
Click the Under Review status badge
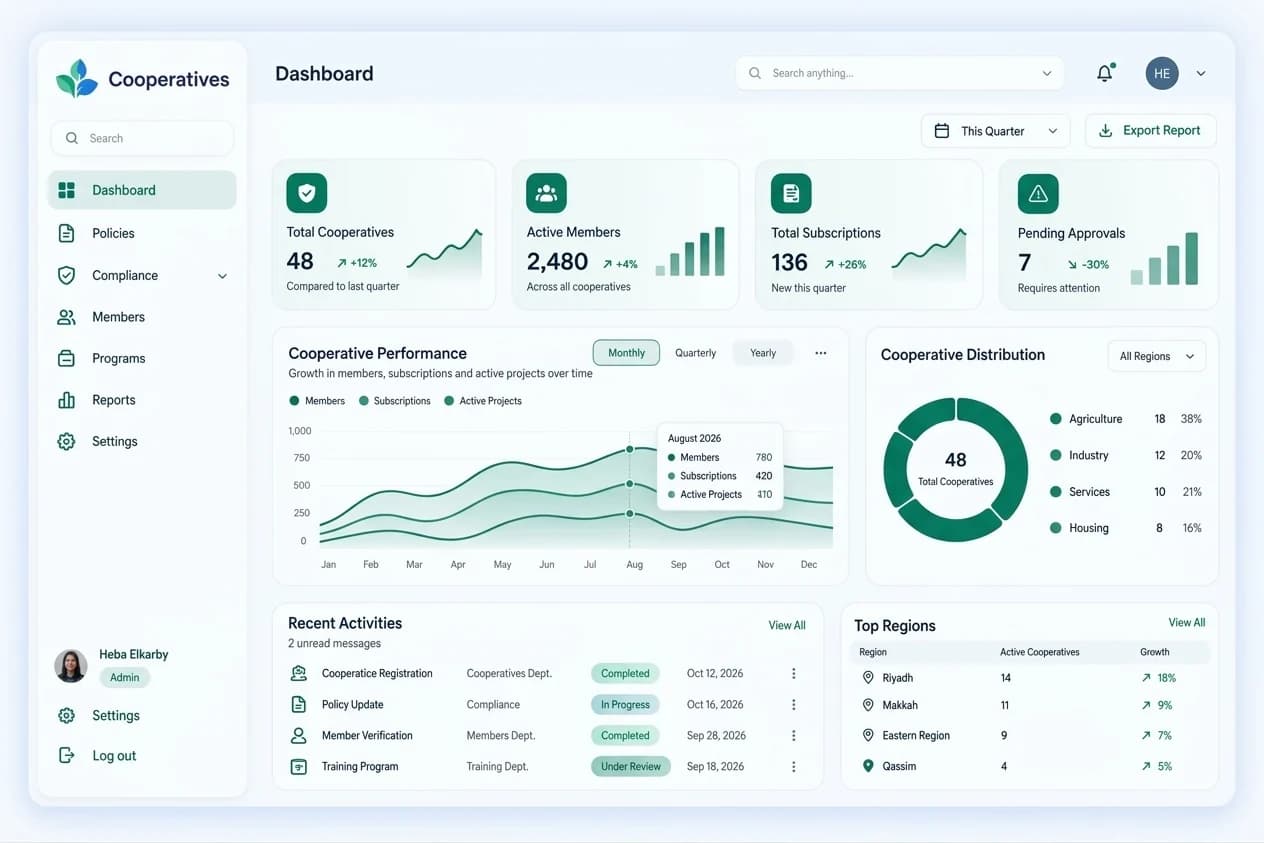point(631,766)
